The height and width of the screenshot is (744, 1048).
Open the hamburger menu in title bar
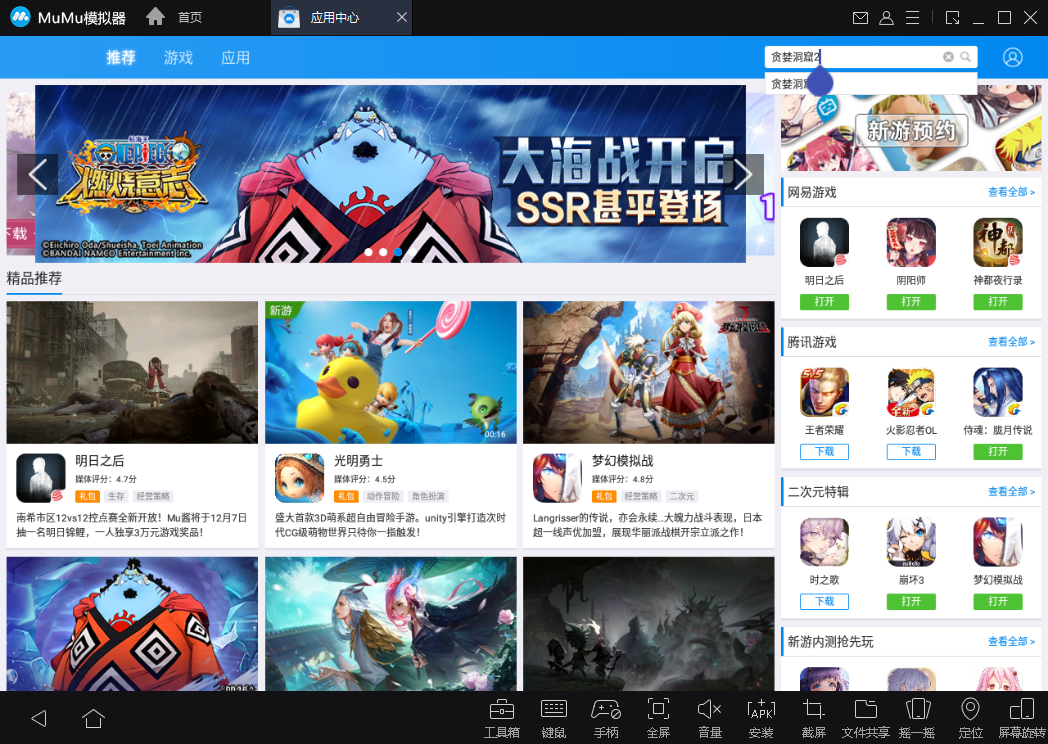pyautogui.click(x=912, y=18)
